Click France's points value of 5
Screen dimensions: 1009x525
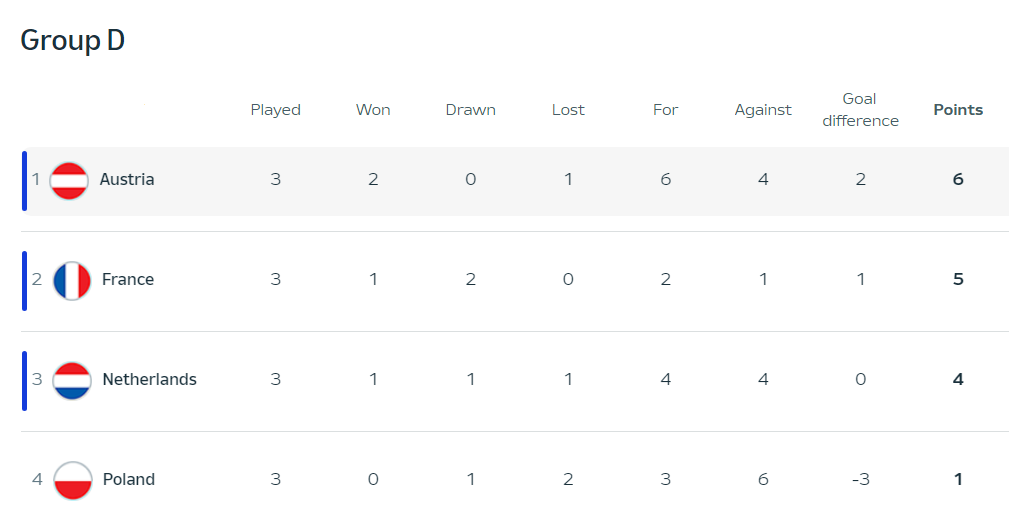958,279
